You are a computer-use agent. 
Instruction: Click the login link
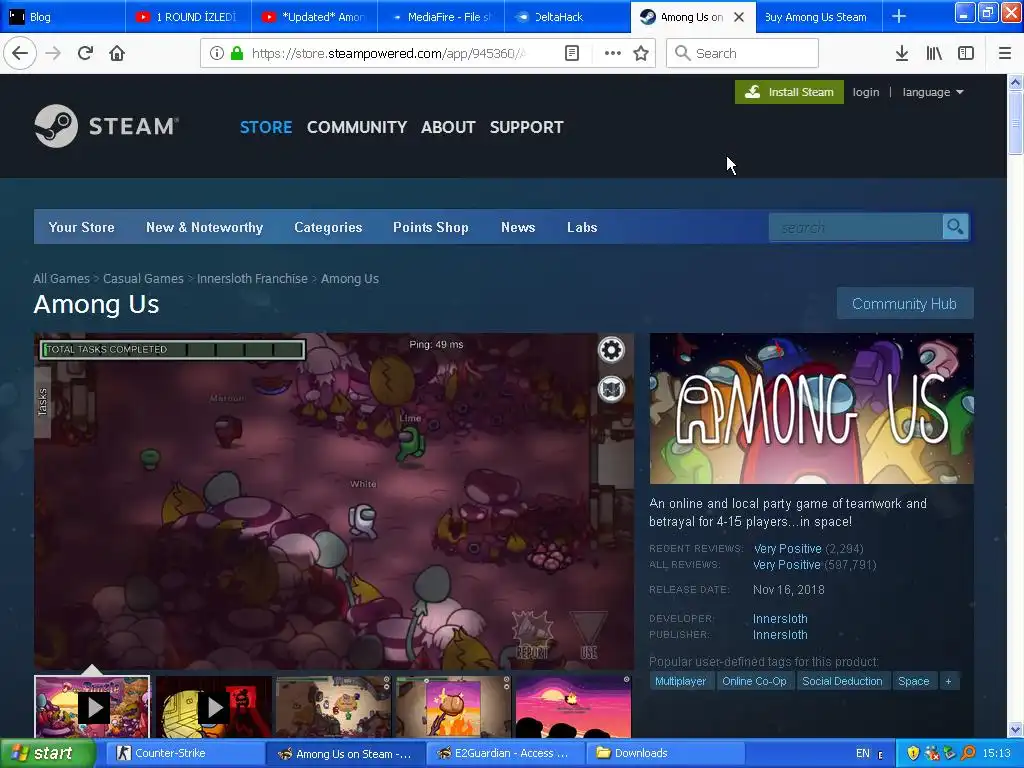(x=866, y=92)
